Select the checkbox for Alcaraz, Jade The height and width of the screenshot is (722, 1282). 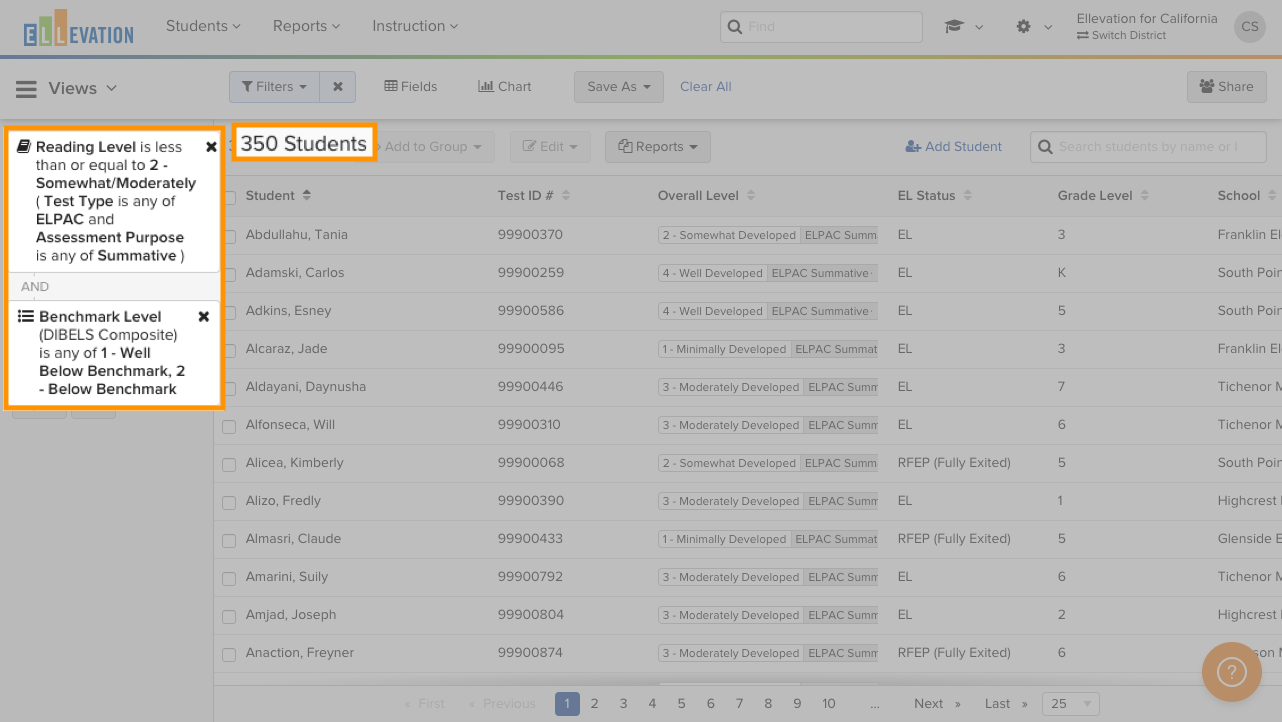coord(229,350)
